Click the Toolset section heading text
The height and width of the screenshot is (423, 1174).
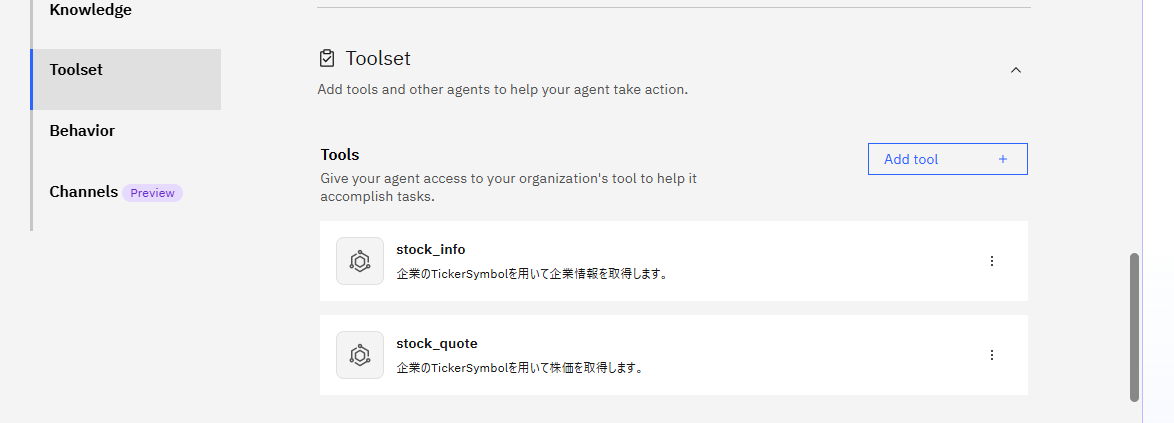[378, 59]
